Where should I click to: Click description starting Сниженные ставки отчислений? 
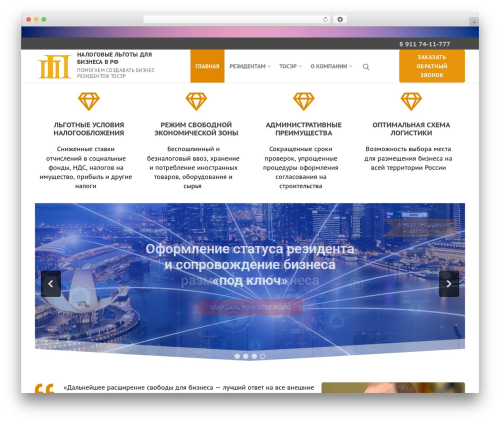[86, 167]
